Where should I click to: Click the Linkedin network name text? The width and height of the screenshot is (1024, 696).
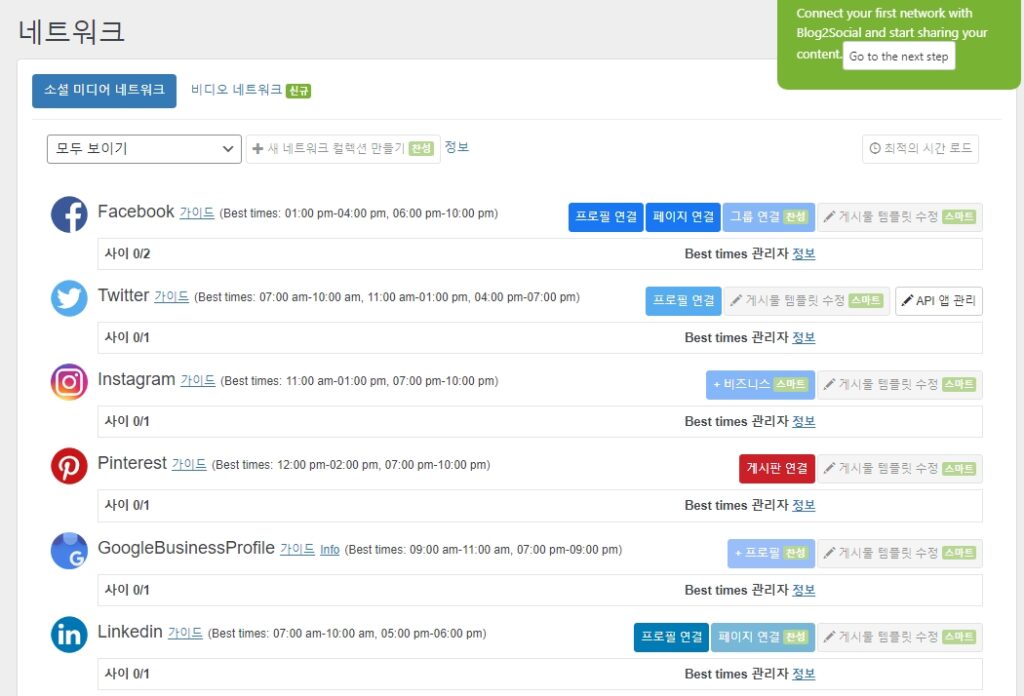130,631
